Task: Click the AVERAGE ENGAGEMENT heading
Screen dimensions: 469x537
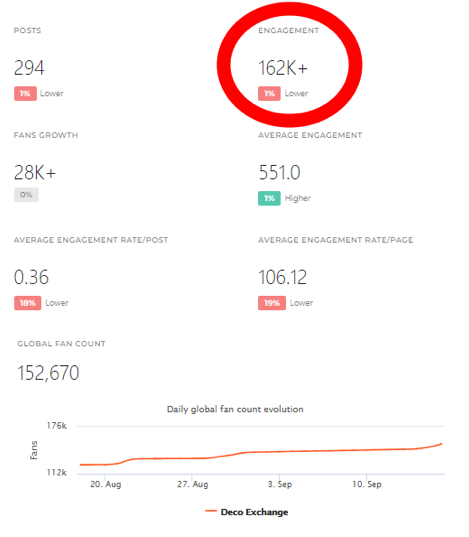Action: coord(310,135)
